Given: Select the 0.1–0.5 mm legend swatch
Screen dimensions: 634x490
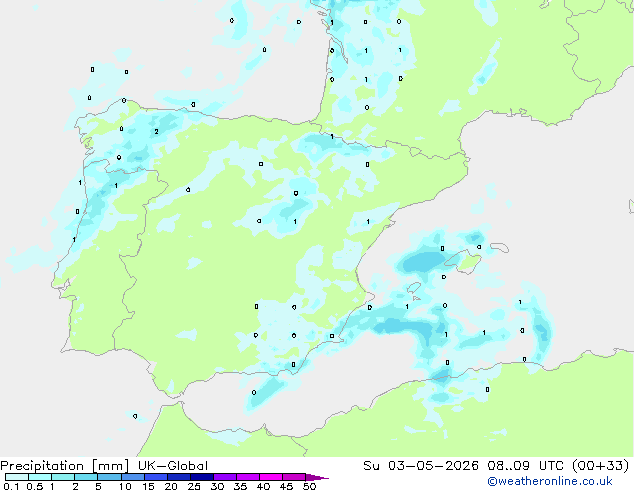Looking at the screenshot, I should click(x=17, y=477).
